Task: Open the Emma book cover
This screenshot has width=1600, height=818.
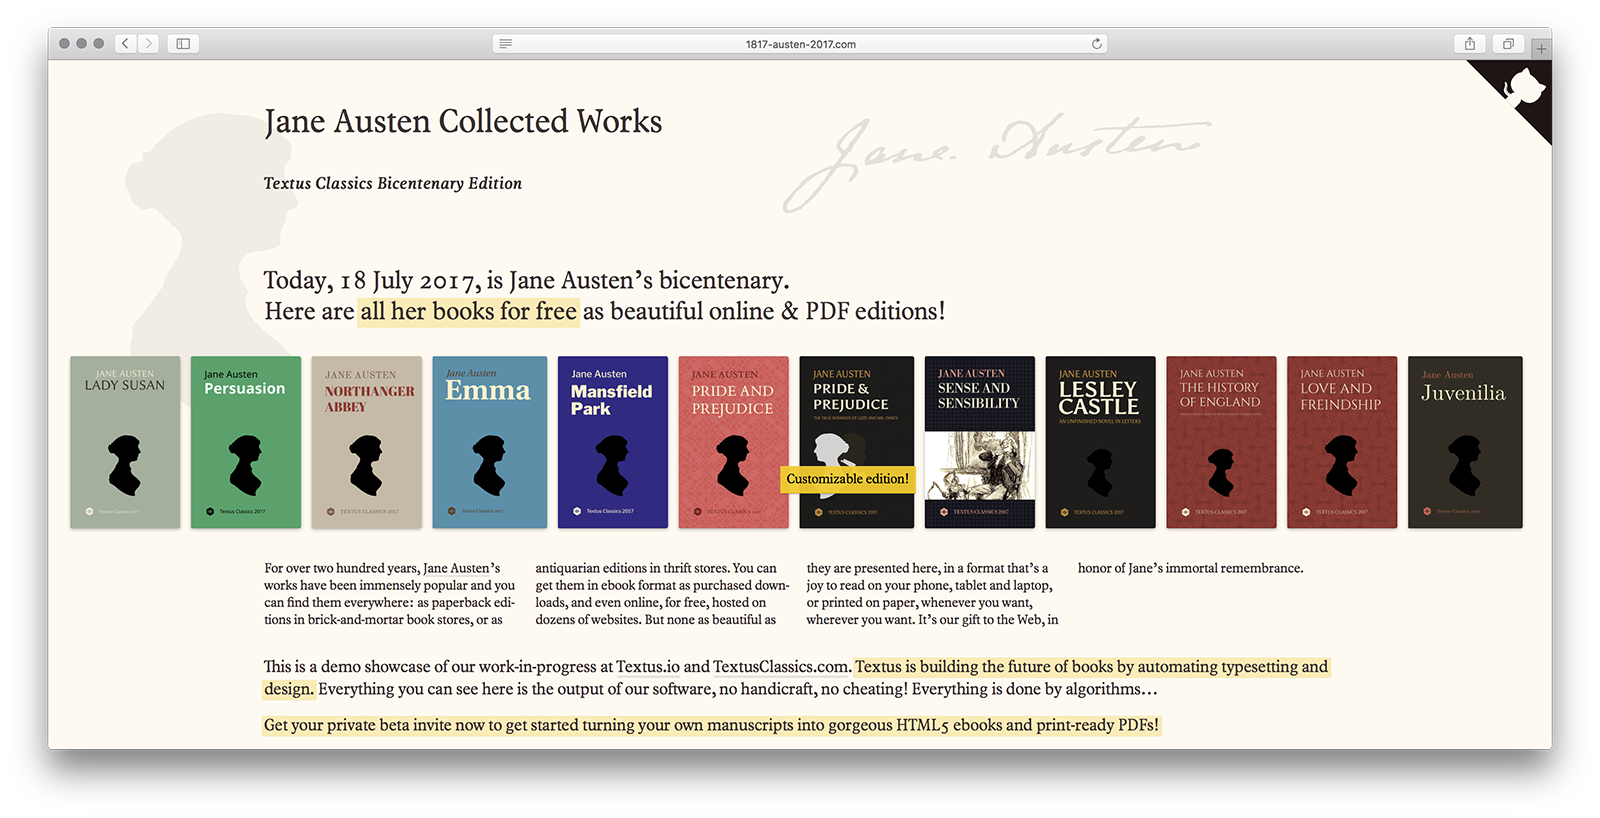Action: pyautogui.click(x=490, y=442)
